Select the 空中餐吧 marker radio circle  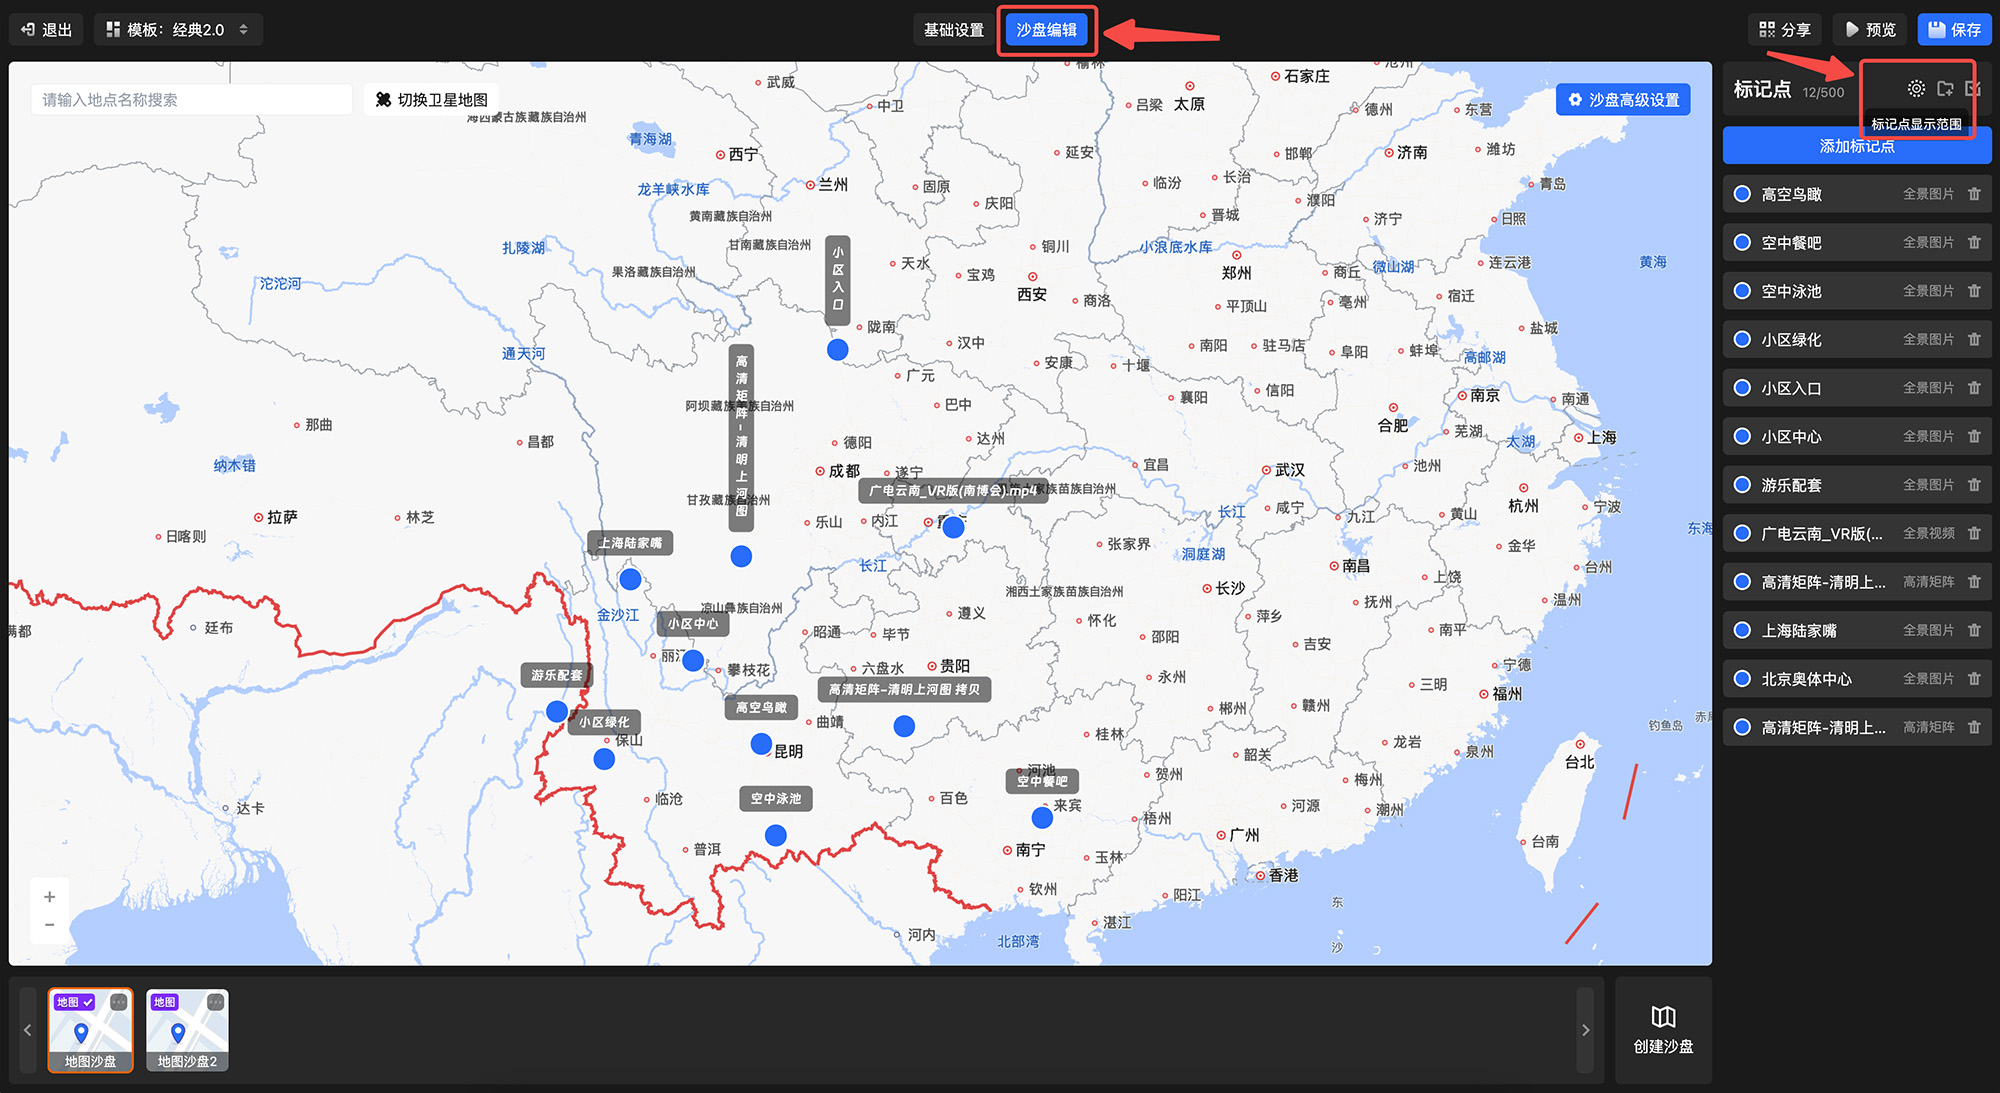[1742, 243]
